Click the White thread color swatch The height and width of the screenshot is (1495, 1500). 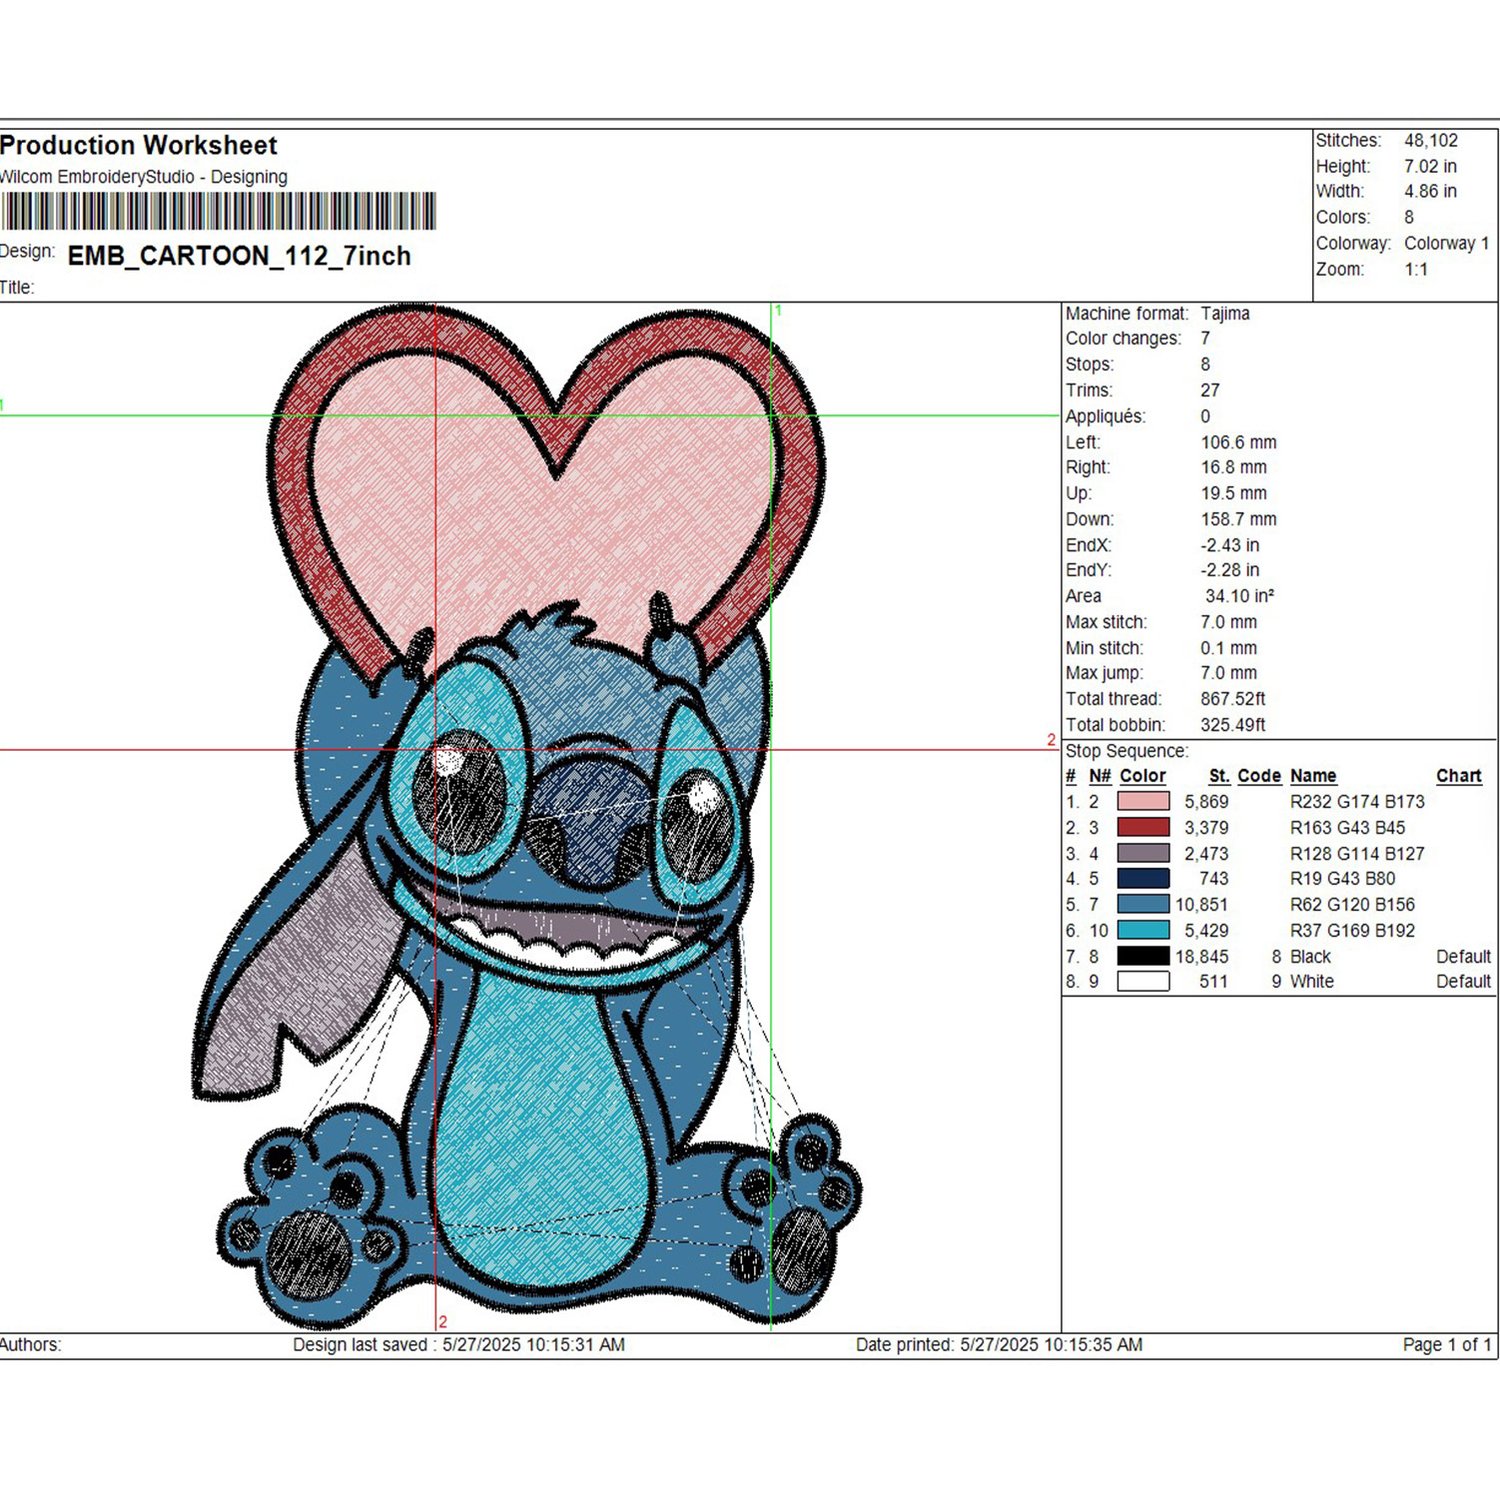click(x=1143, y=981)
